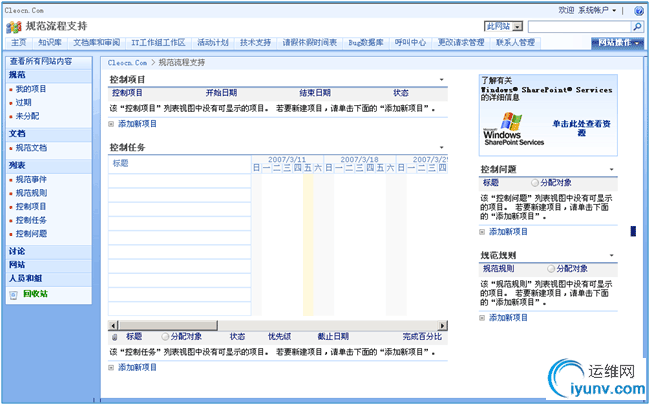Open the Bug数据库 tab

[366, 43]
